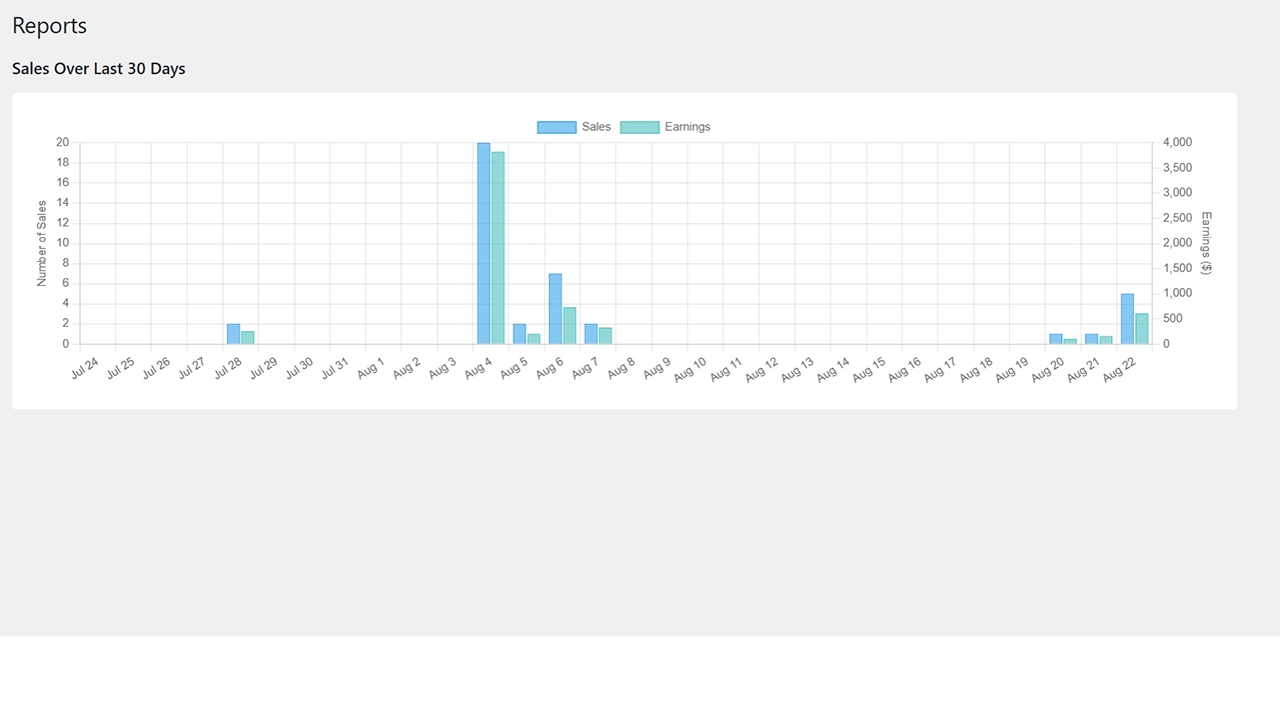Click the Aug 4 x-axis date label
The height and width of the screenshot is (720, 1280).
pos(479,369)
